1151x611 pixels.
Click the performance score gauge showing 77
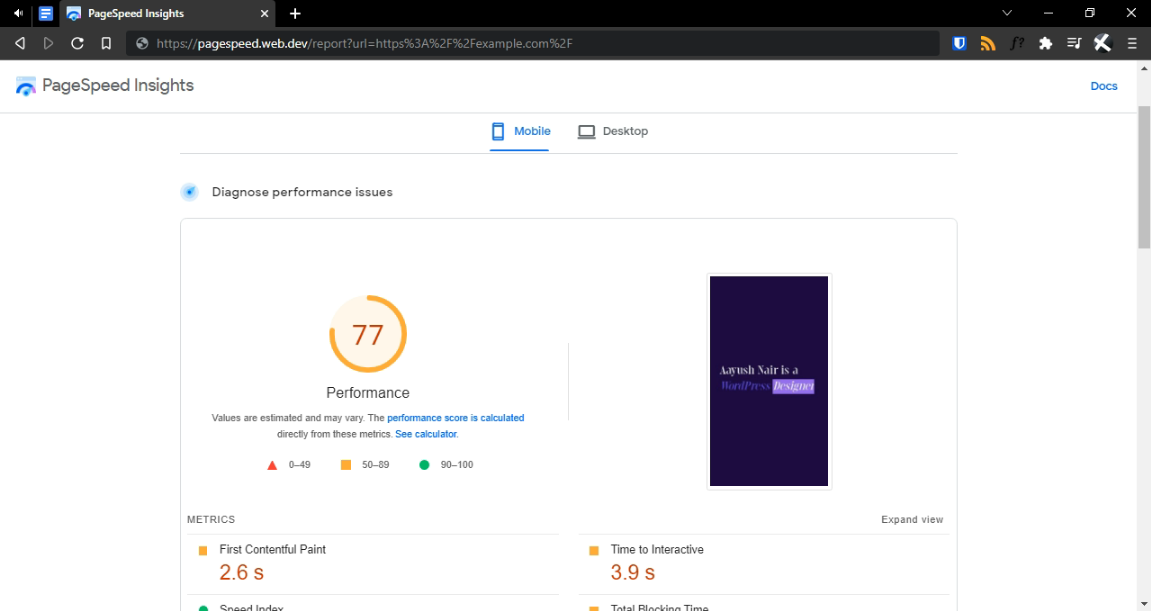368,334
